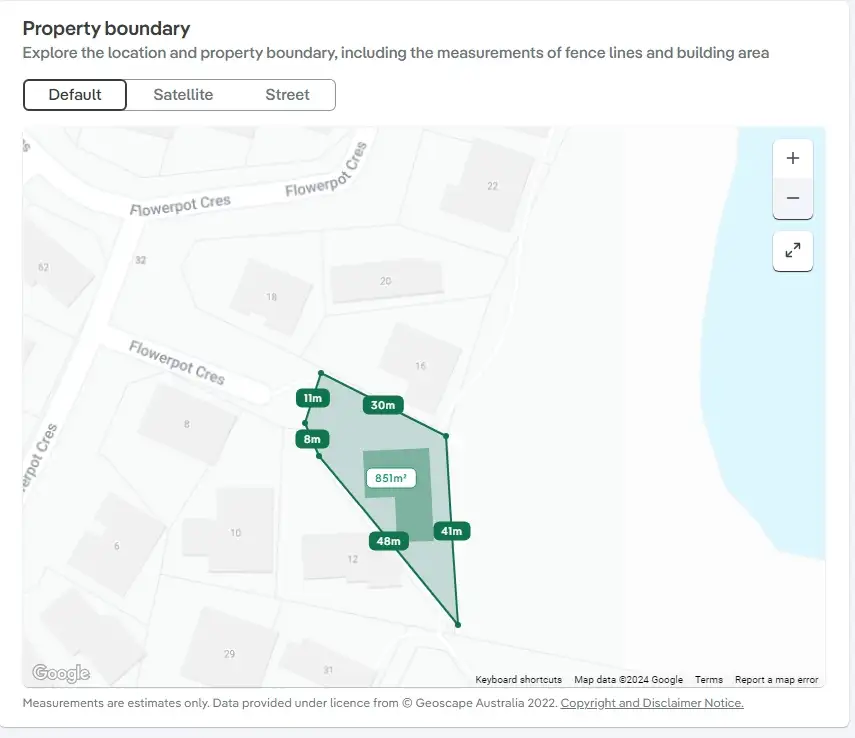The image size is (855, 738).
Task: Click the 41m fence line label
Action: (x=452, y=531)
